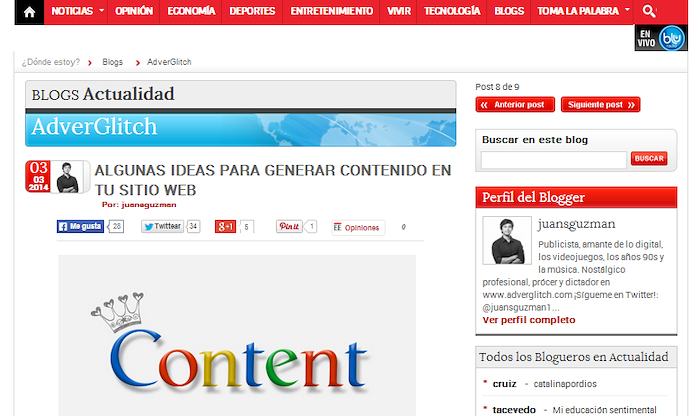This screenshot has width=700, height=416.
Task: Click the Buscar button
Action: click(x=649, y=158)
